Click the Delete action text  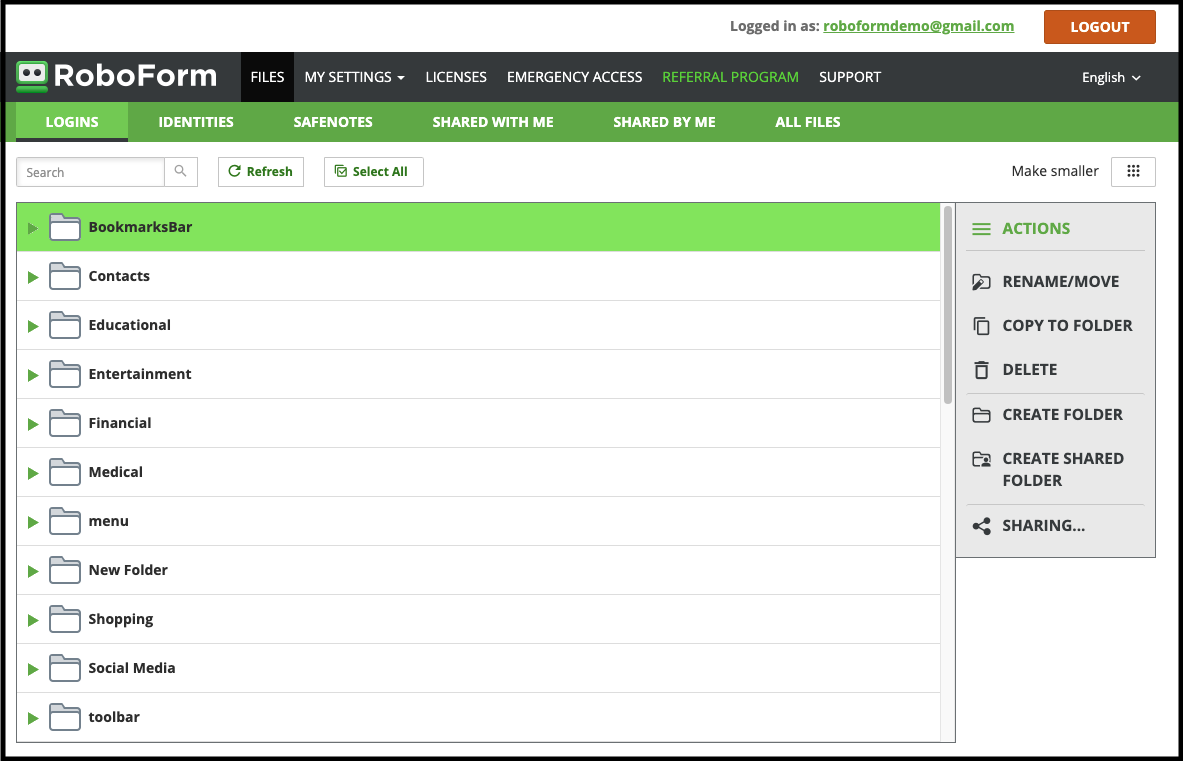pyautogui.click(x=1029, y=370)
